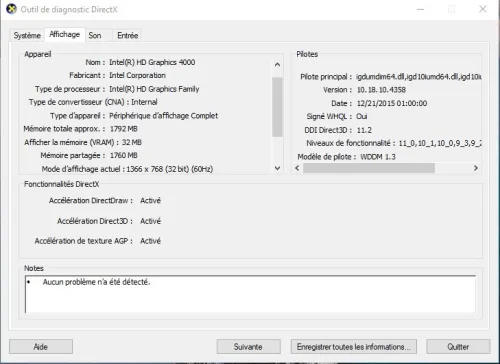Click the 'Internal' converter type value

pyautogui.click(x=144, y=102)
